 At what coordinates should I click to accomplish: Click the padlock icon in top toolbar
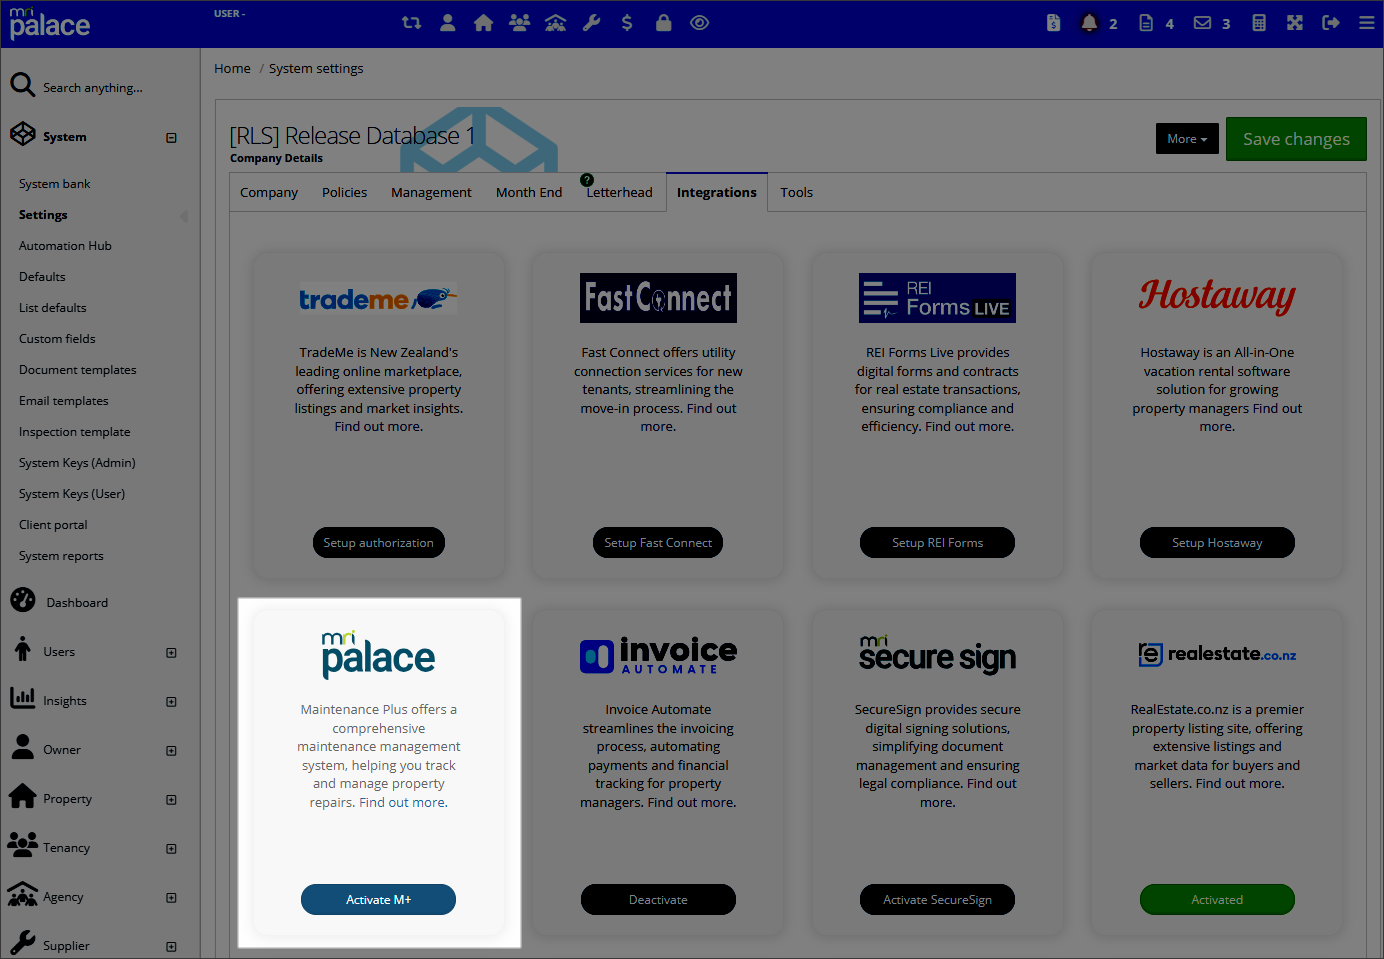pyautogui.click(x=663, y=23)
